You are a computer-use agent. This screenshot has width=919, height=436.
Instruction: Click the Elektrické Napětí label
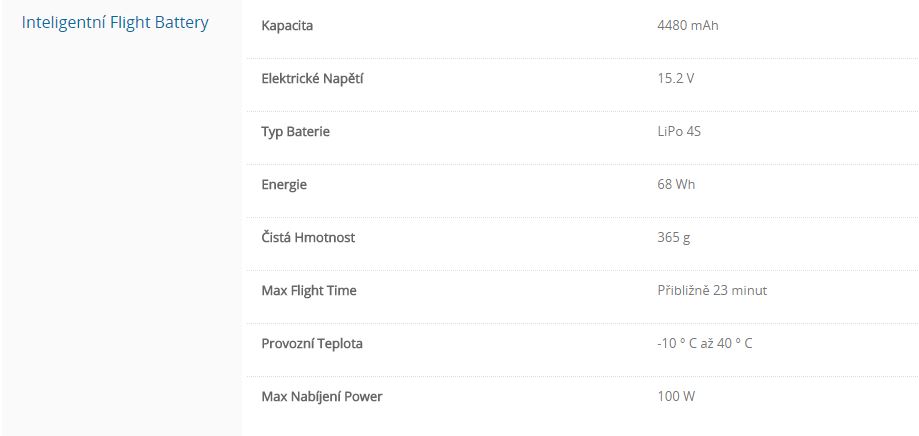pos(312,78)
